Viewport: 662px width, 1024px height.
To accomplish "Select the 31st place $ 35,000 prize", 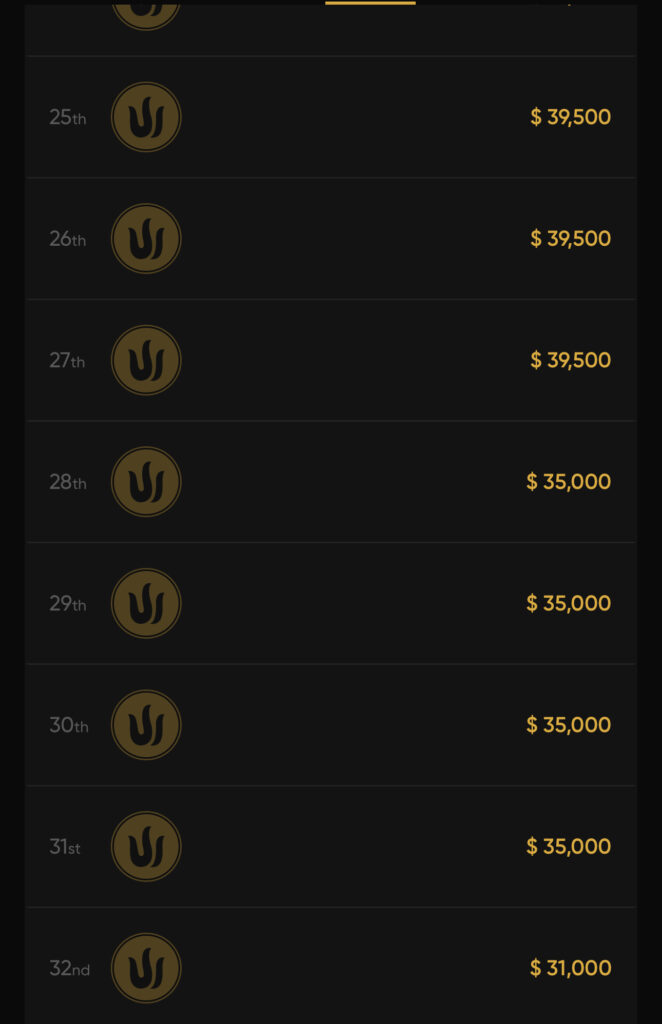I will click(x=568, y=847).
